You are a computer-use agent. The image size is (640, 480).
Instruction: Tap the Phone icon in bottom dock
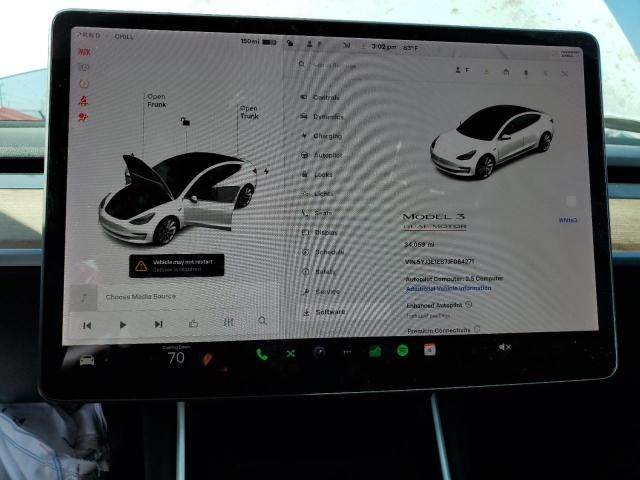262,353
